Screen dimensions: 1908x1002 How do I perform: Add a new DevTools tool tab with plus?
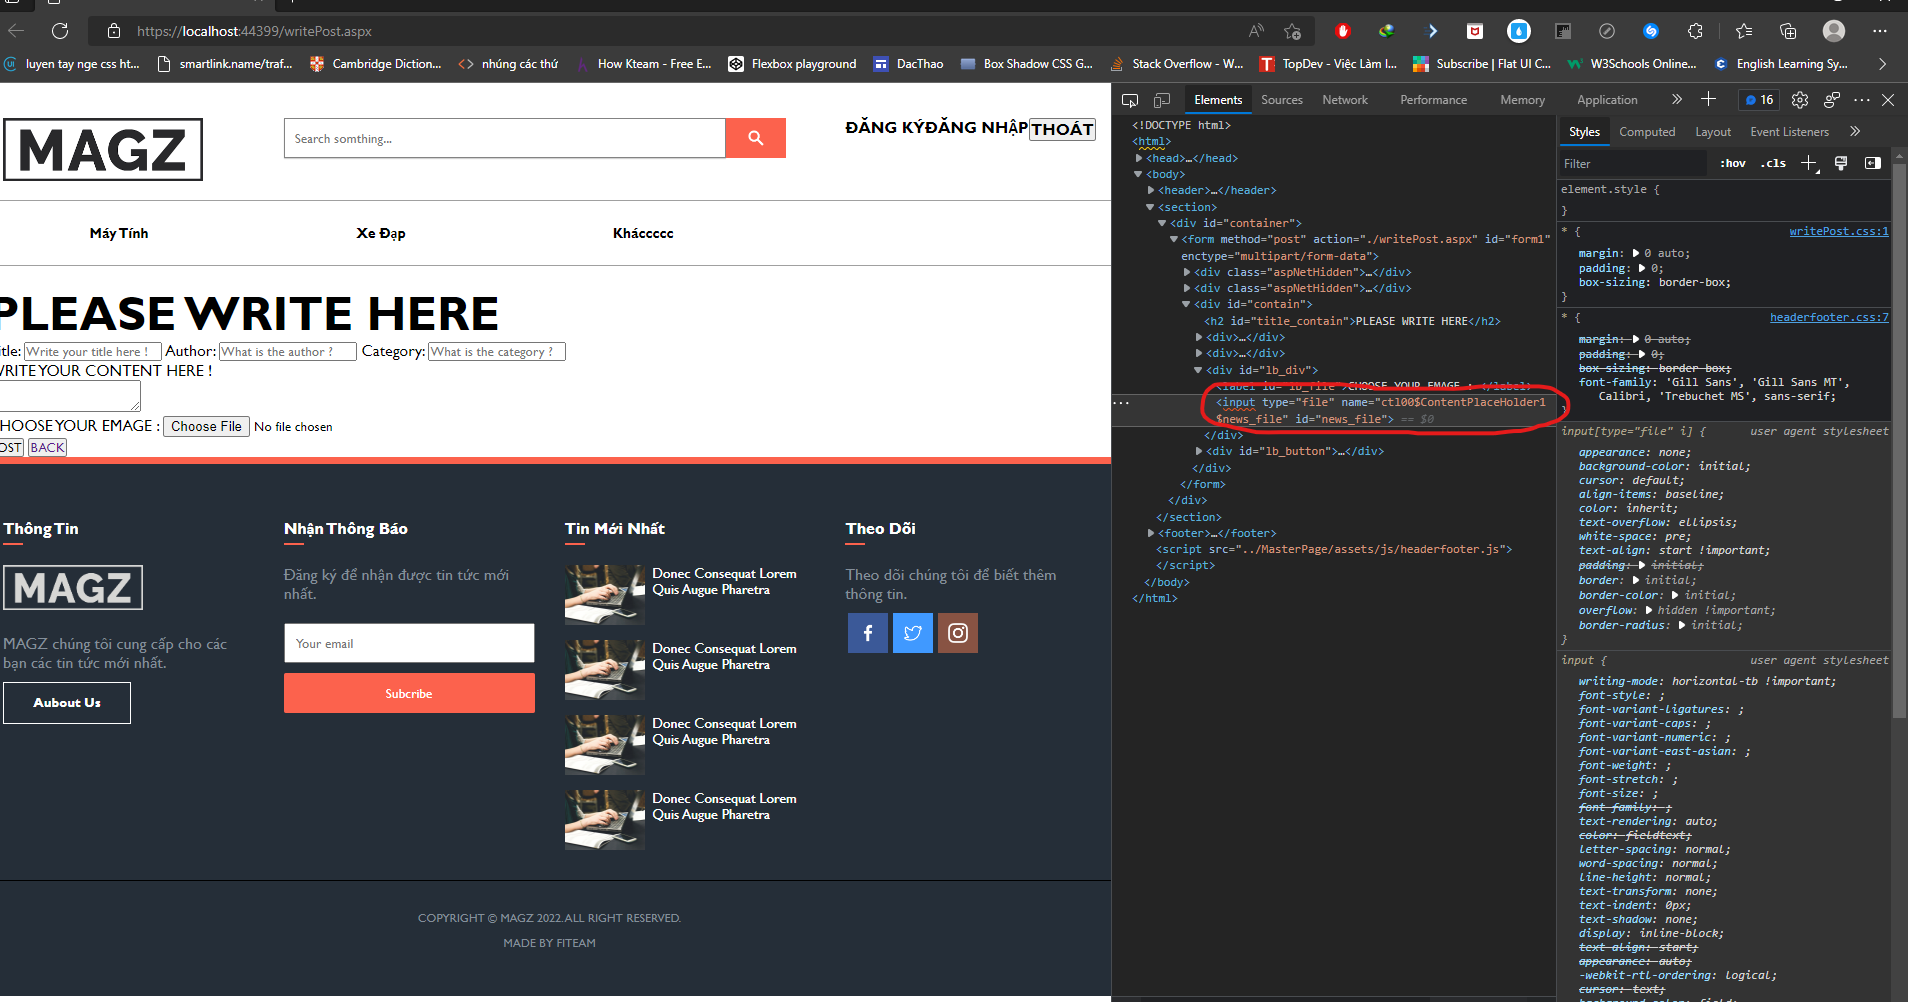[x=1709, y=99]
